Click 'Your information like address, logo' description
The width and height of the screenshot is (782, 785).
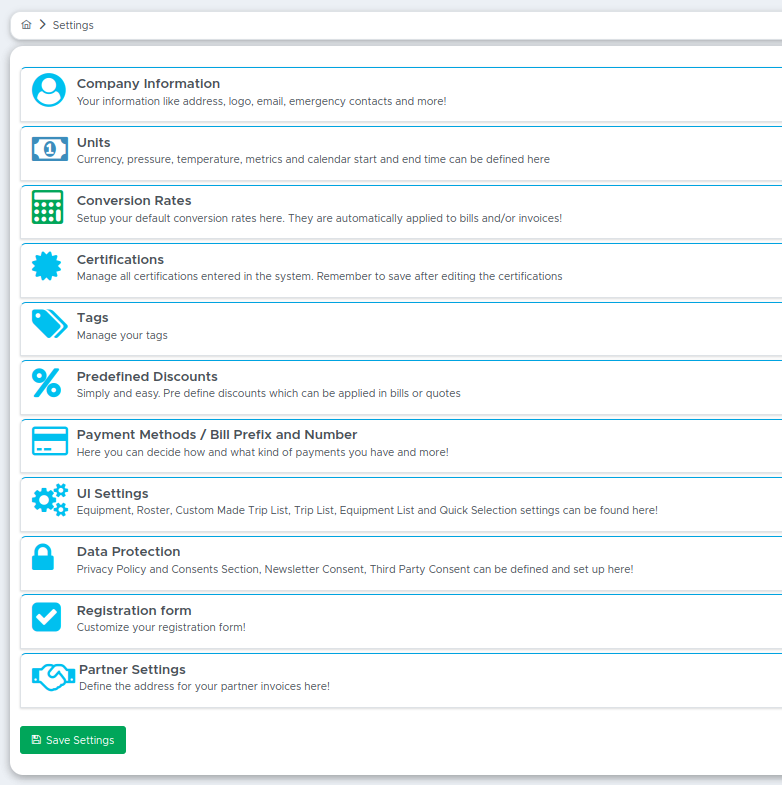(x=261, y=101)
